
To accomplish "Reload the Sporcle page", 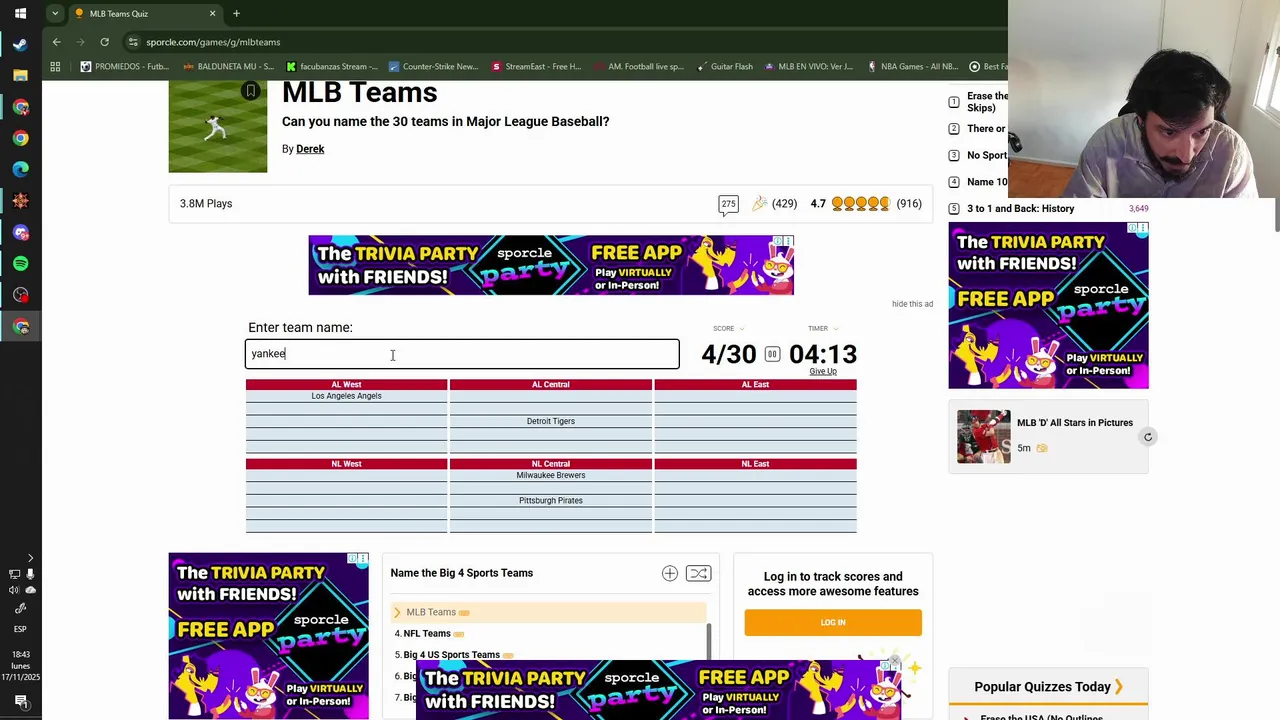I will (x=104, y=42).
